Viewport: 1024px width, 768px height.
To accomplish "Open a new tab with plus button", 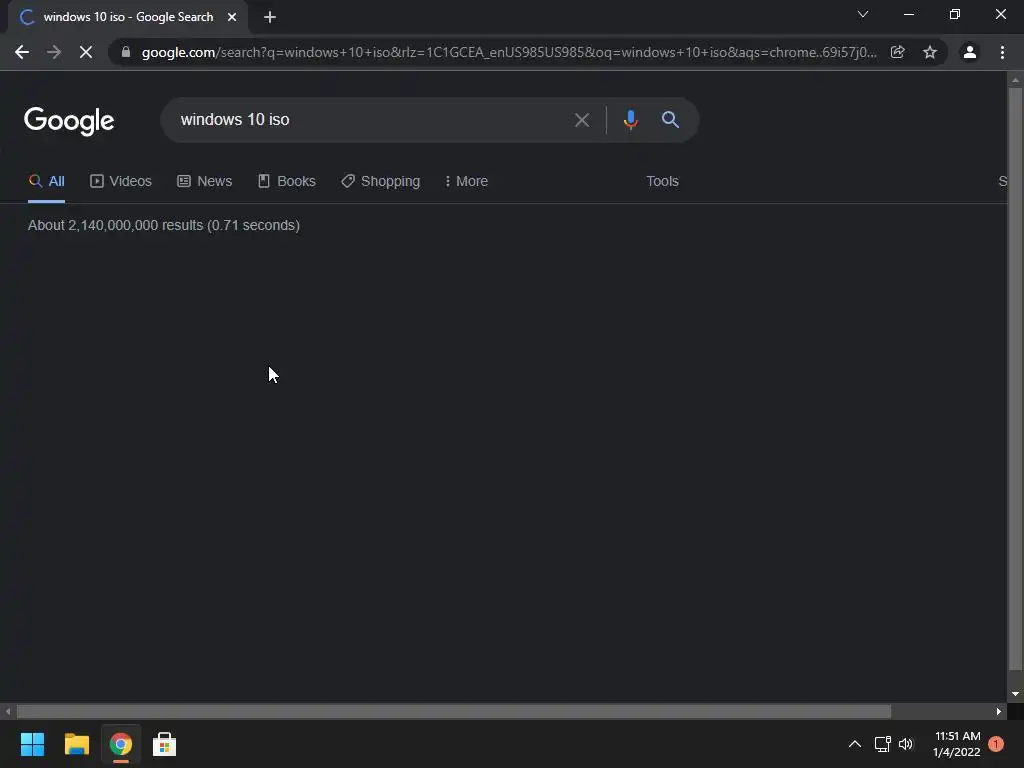I will 270,17.
